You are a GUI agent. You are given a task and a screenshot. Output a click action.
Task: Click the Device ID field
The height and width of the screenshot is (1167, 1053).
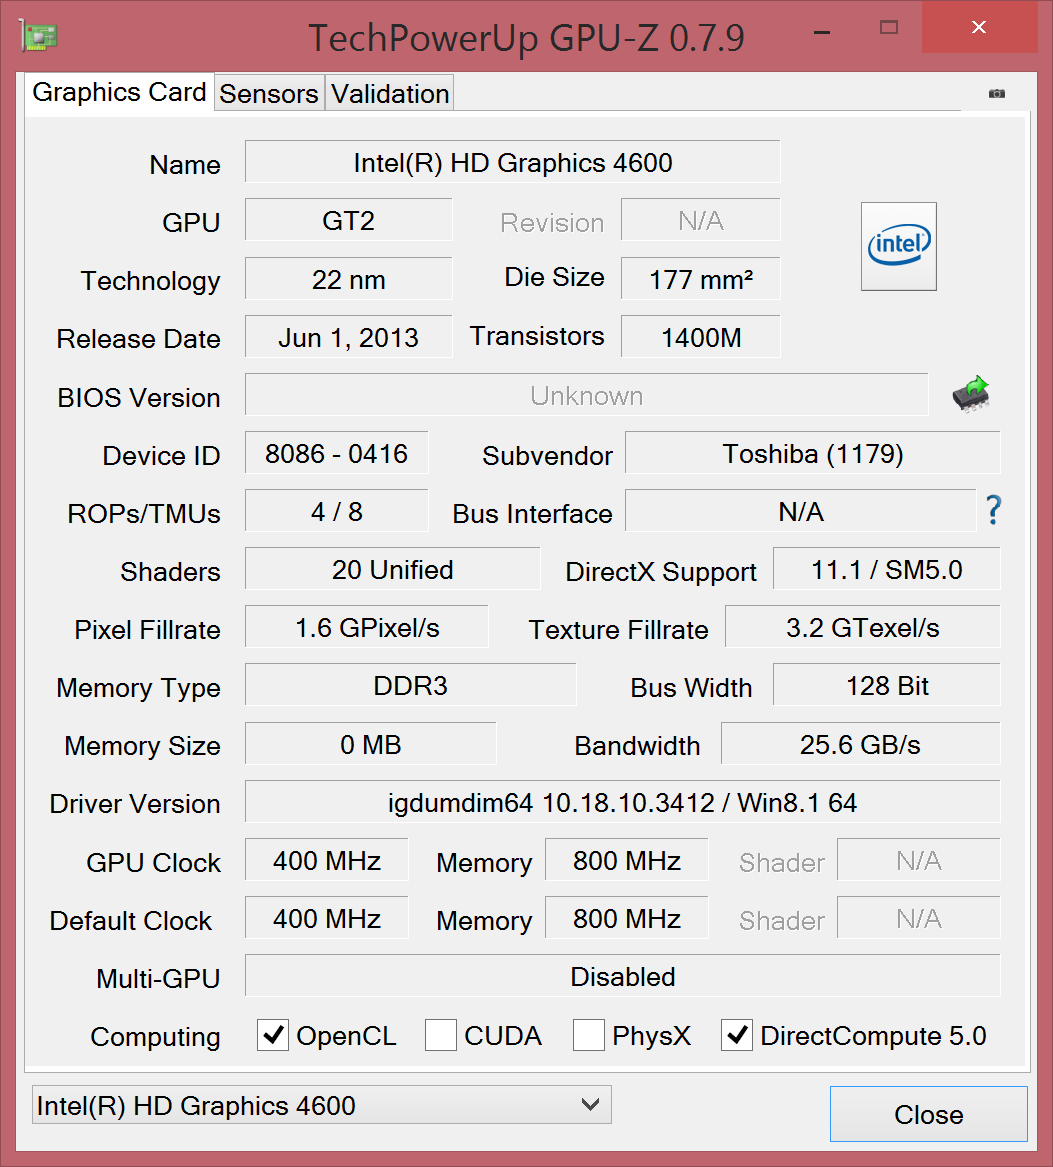coord(336,454)
